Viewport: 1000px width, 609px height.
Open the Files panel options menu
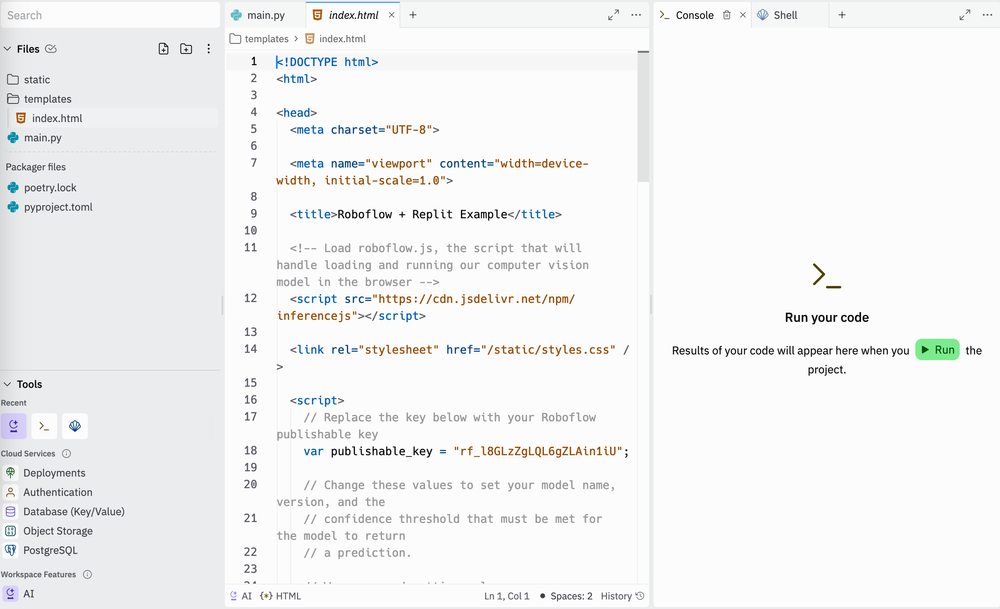point(208,48)
